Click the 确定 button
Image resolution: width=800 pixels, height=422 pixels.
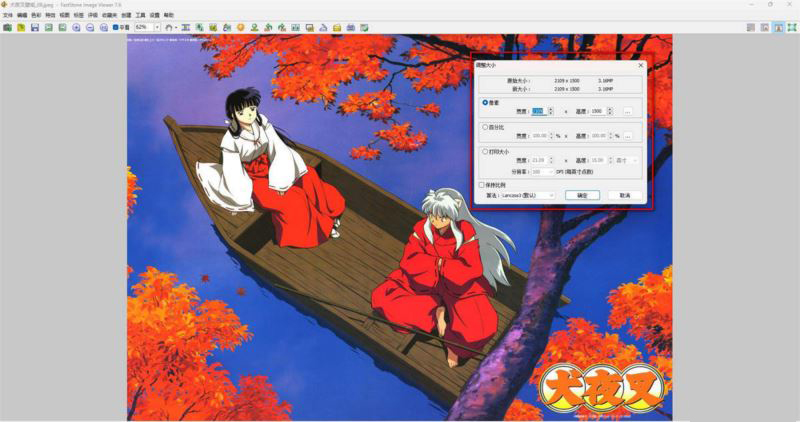[582, 195]
